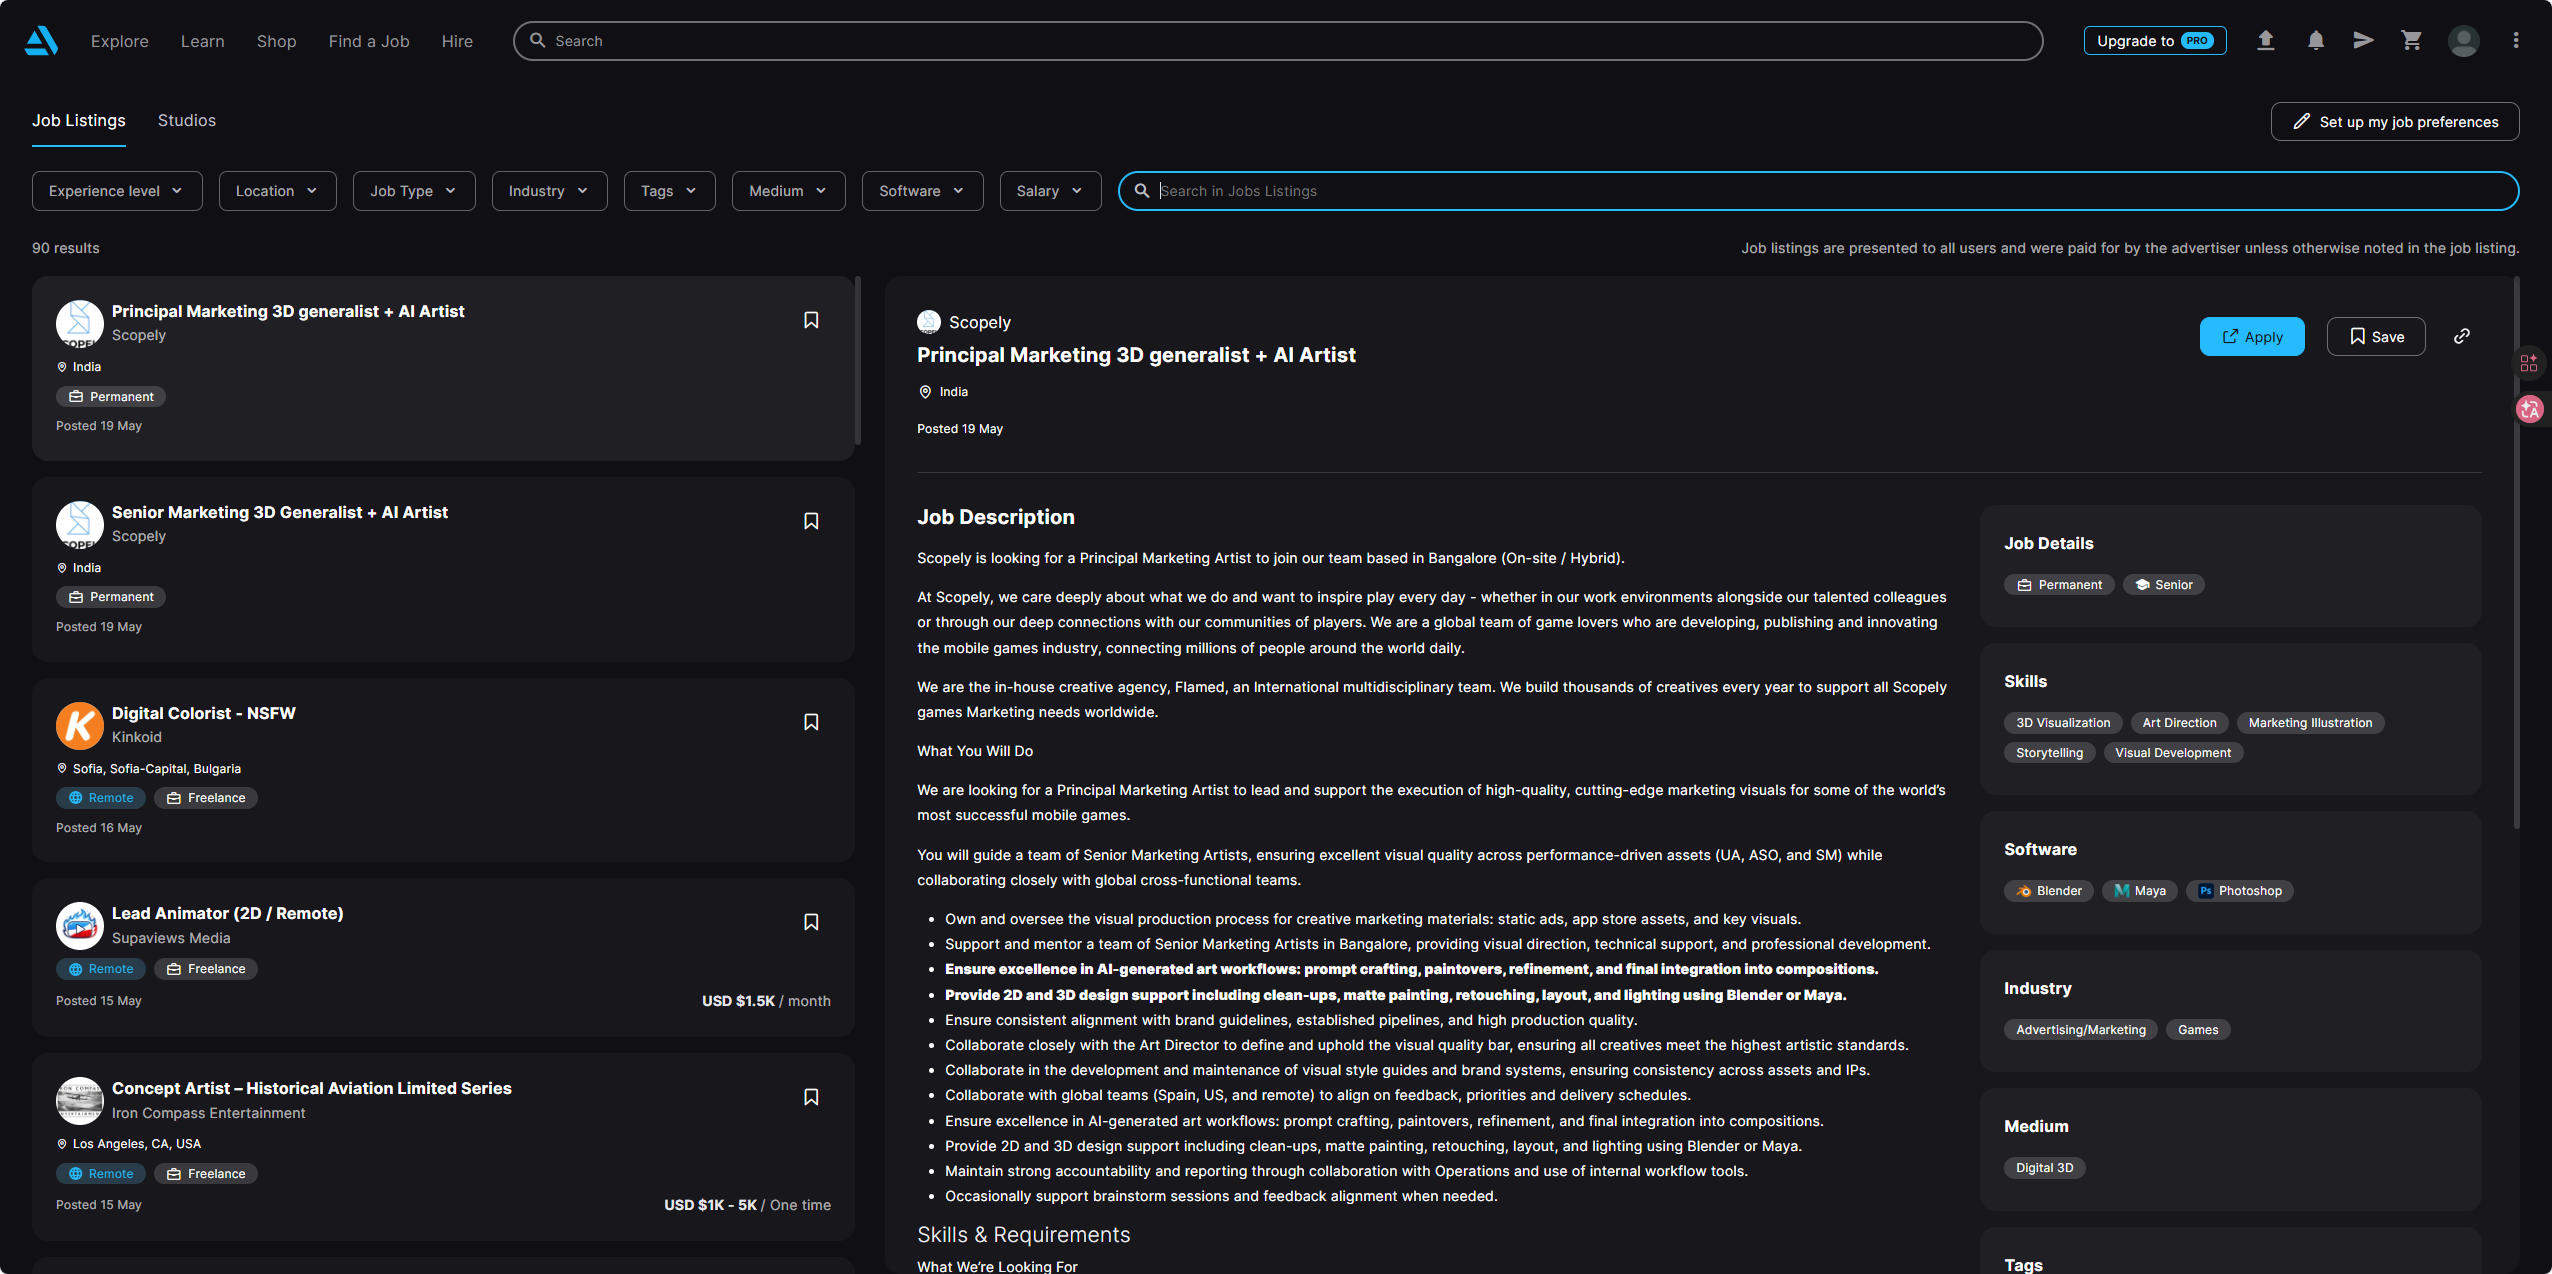This screenshot has width=2552, height=1274.
Task: Click the Art Direction skill tag
Action: coord(2180,723)
